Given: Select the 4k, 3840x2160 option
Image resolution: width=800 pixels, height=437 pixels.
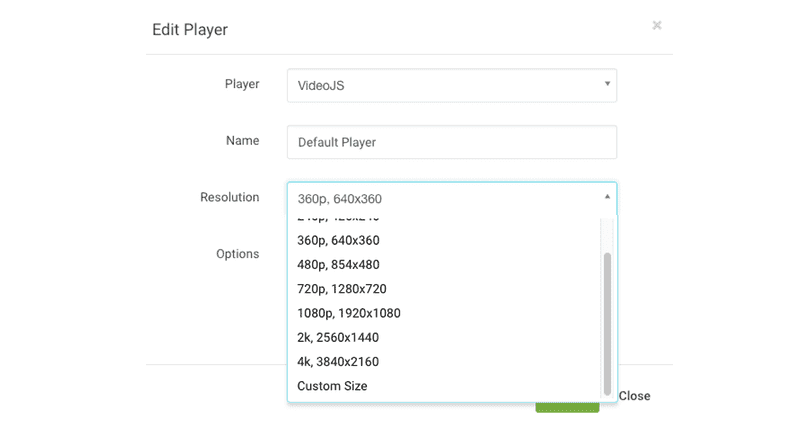Looking at the screenshot, I should point(338,361).
